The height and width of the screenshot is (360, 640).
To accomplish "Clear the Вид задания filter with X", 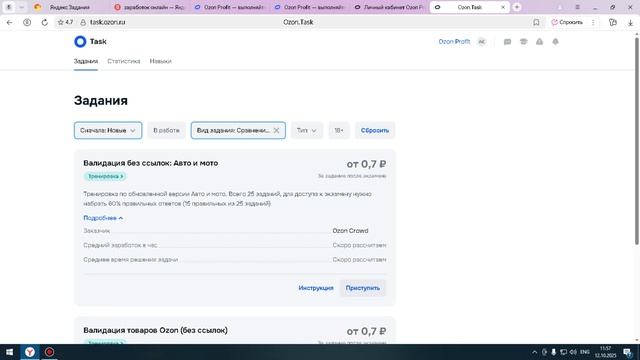I will (276, 130).
